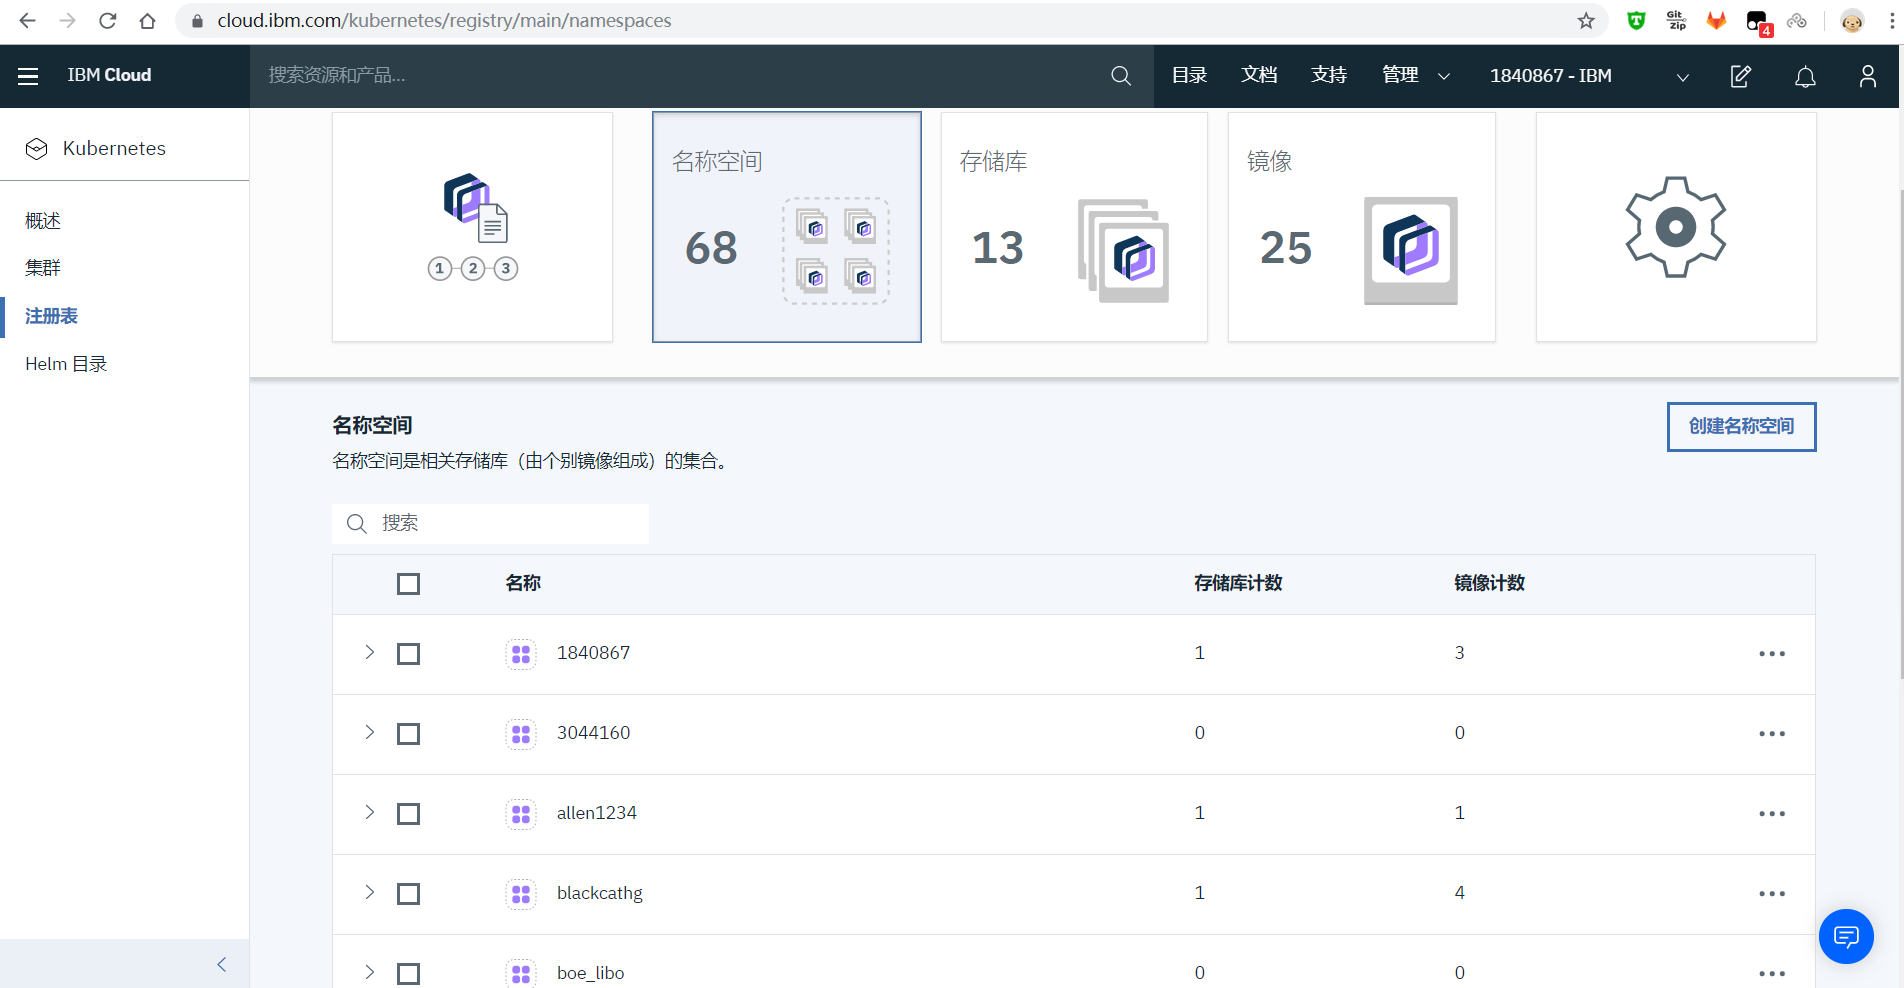Click the namespace icon for 1840867
Viewport: 1904px width, 988px height.
click(521, 654)
